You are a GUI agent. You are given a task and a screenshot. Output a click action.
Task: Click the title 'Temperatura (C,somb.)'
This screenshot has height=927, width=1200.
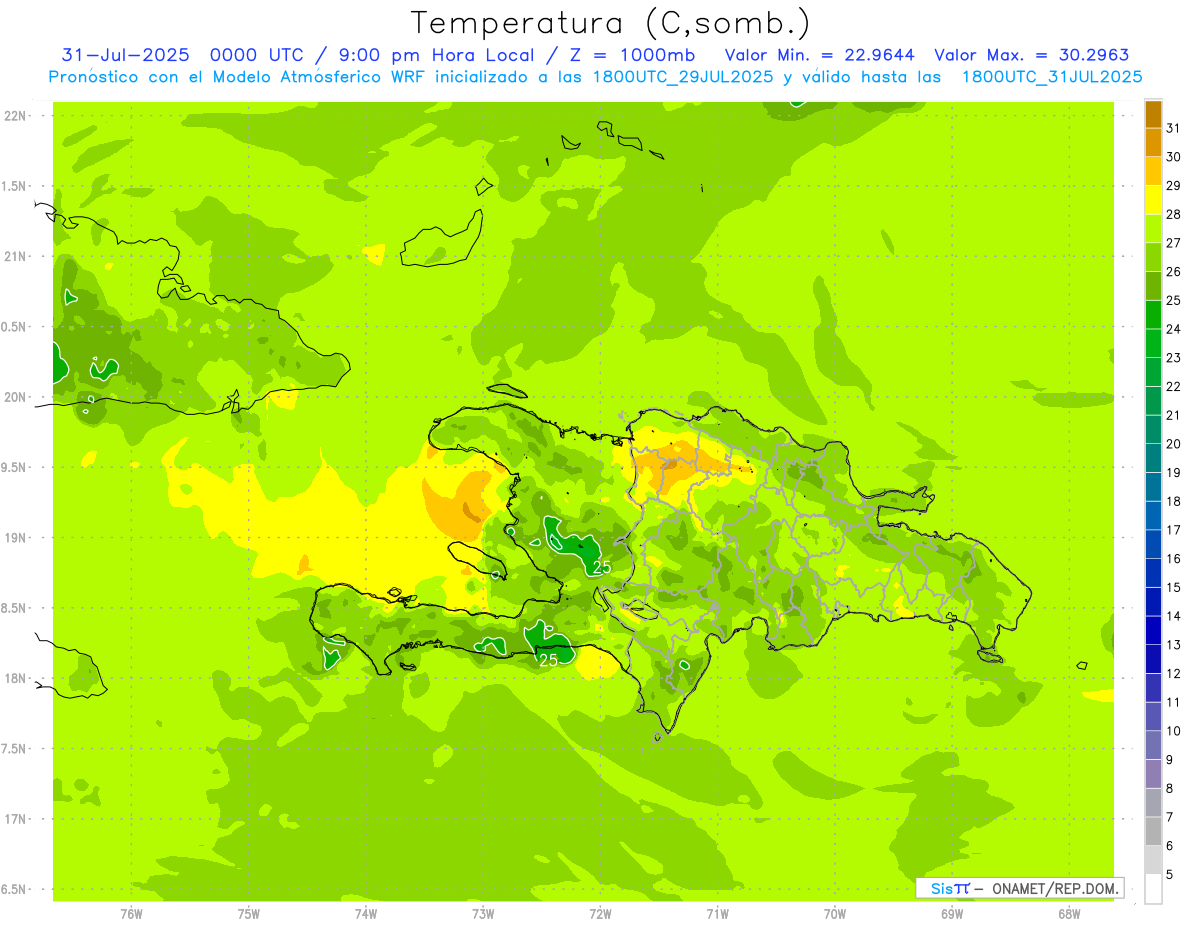tap(610, 23)
